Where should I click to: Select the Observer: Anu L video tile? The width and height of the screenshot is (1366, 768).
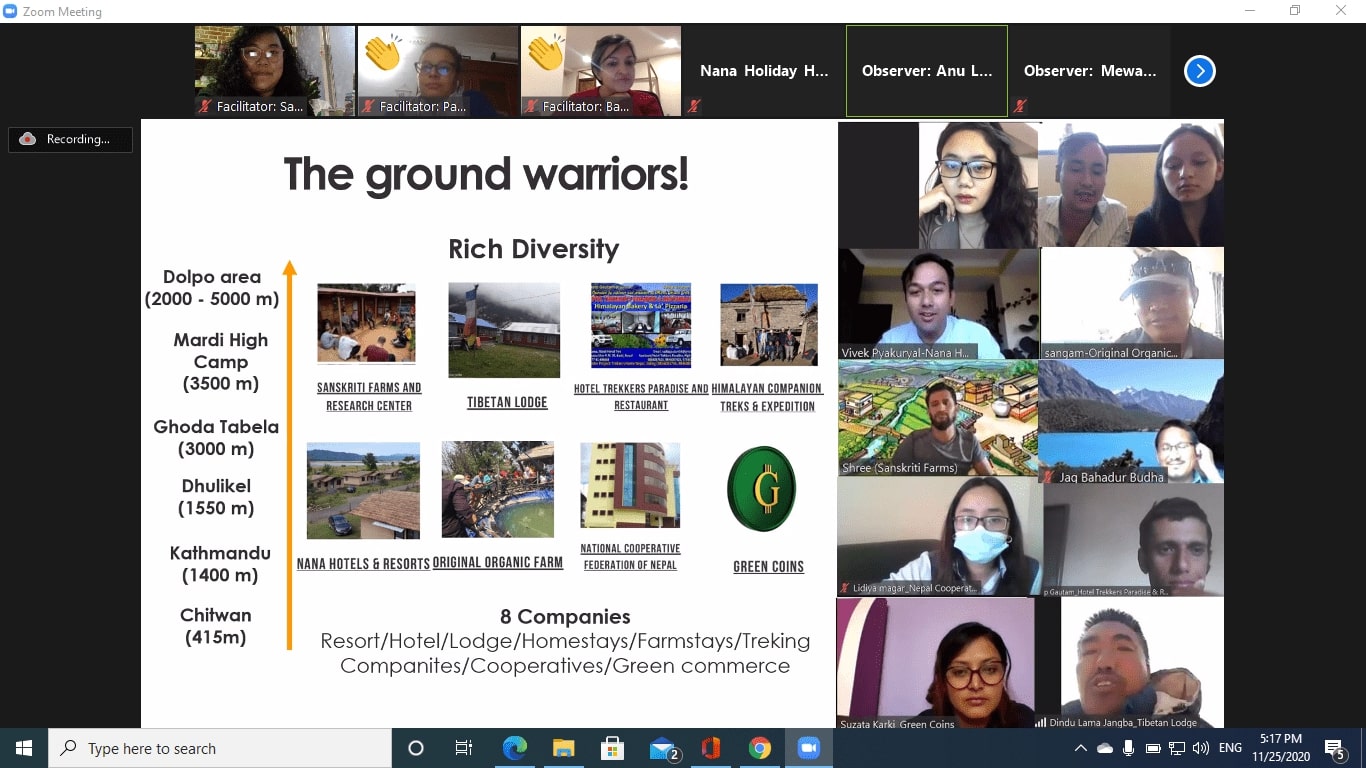coord(925,70)
